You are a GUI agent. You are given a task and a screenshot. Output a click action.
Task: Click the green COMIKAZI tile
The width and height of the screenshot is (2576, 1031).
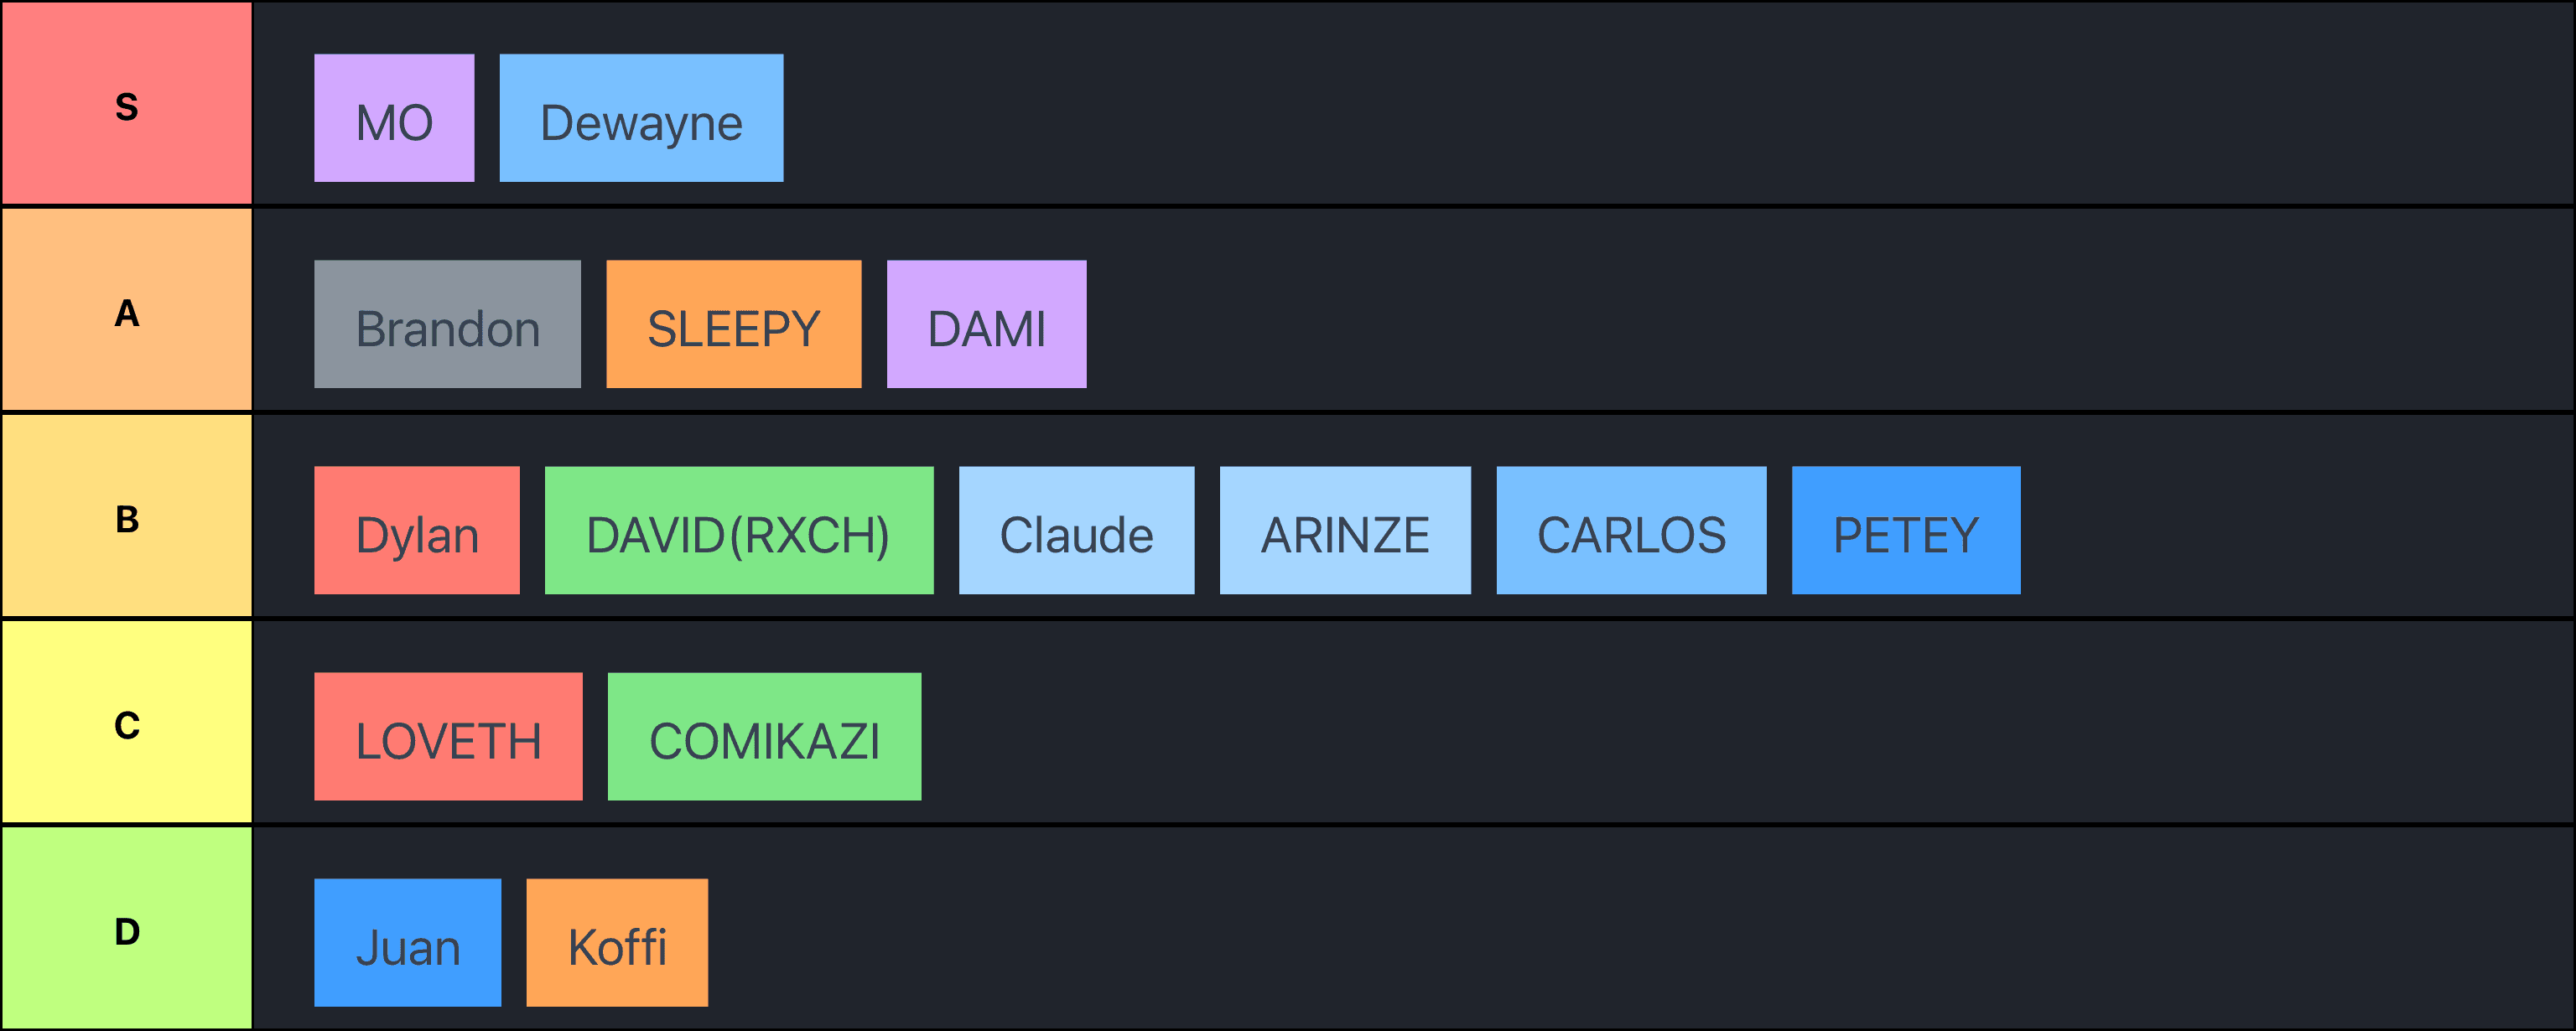764,736
